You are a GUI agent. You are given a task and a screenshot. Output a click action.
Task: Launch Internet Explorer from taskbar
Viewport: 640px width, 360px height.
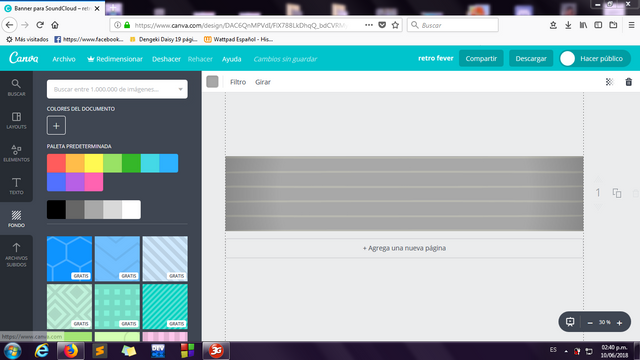coord(41,351)
